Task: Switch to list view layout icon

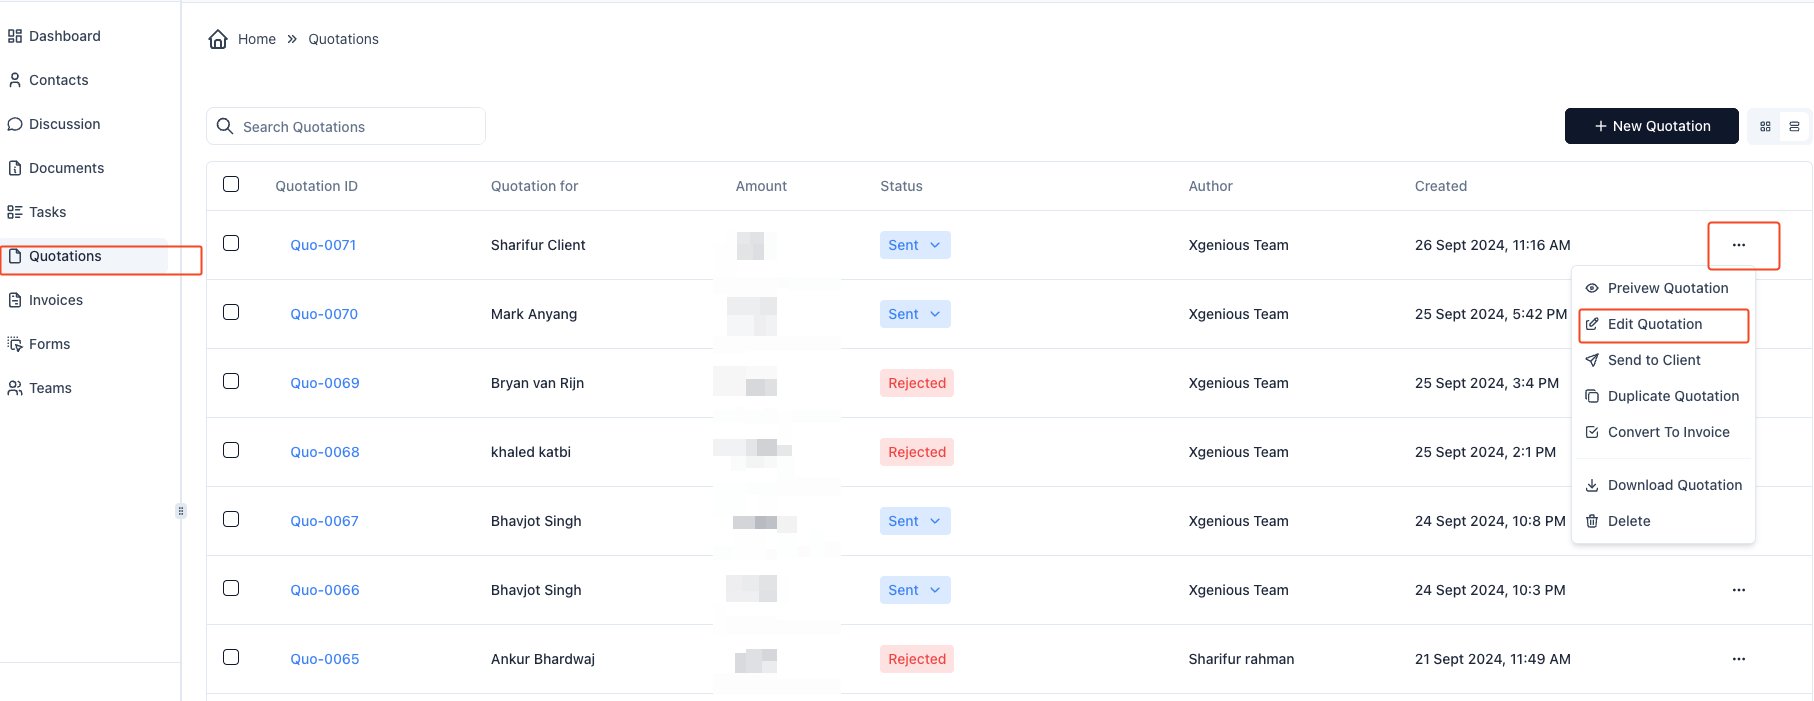Action: (x=1794, y=127)
